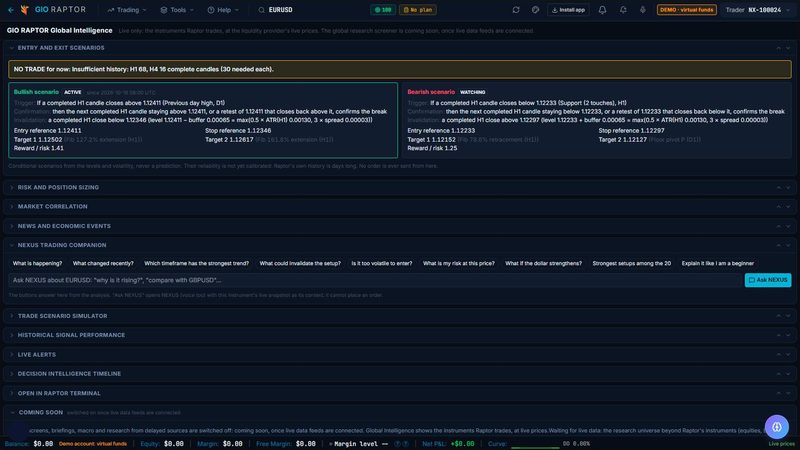
Task: Open the Trader NX-100024 account dropdown
Action: 758,10
